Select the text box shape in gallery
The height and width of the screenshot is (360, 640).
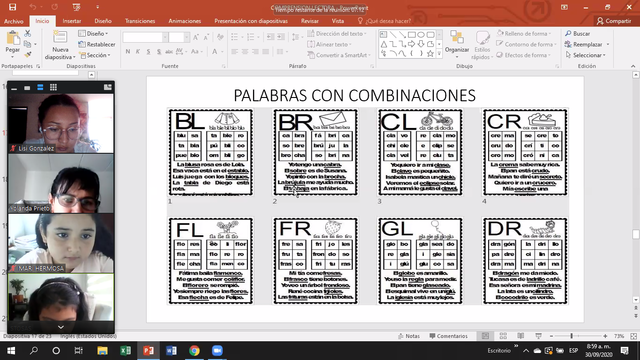tap(383, 35)
